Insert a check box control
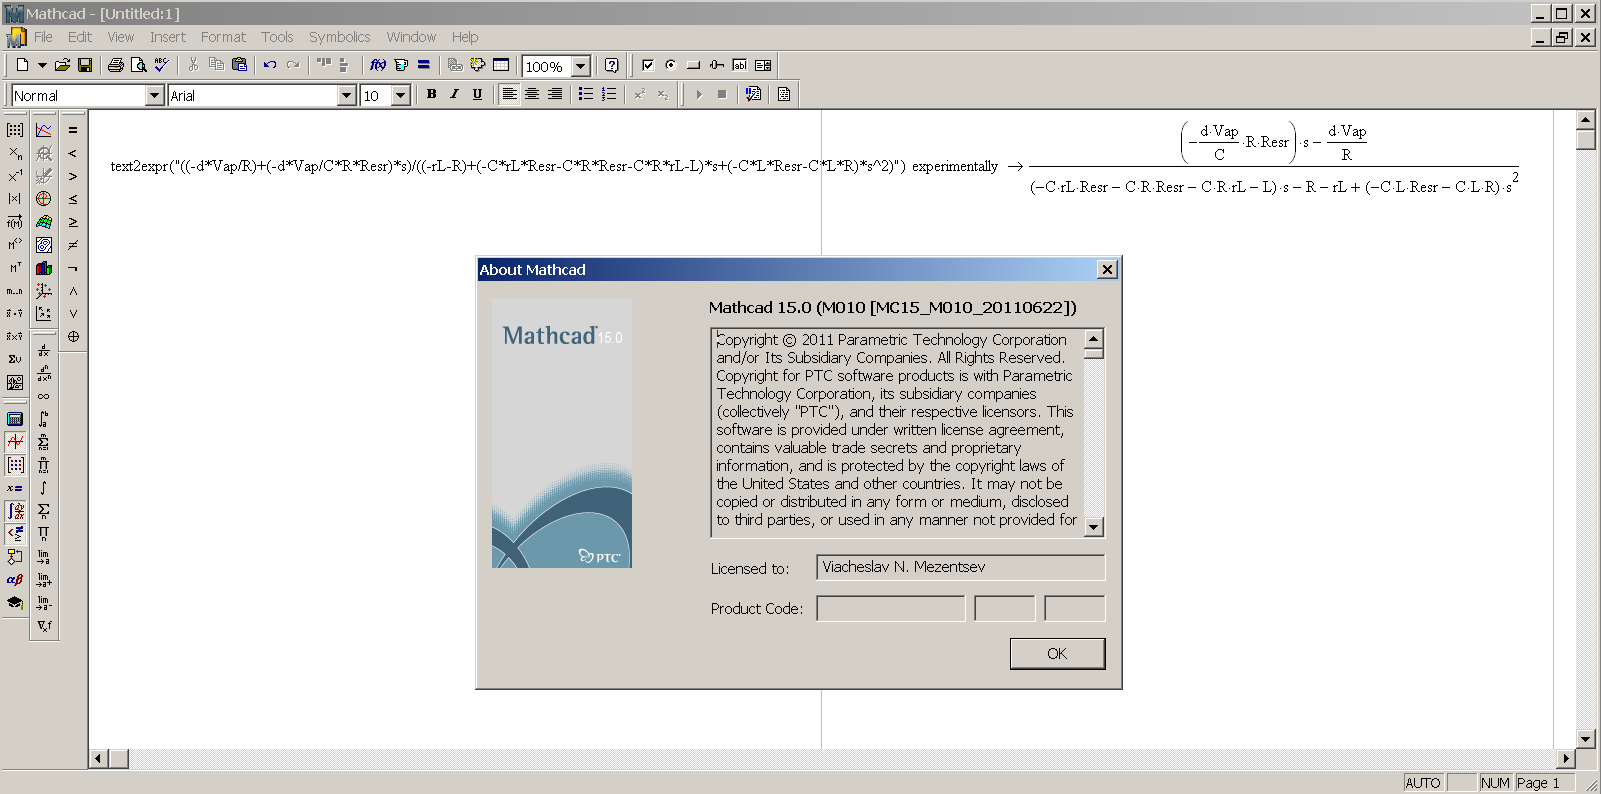This screenshot has width=1601, height=794. tap(648, 65)
